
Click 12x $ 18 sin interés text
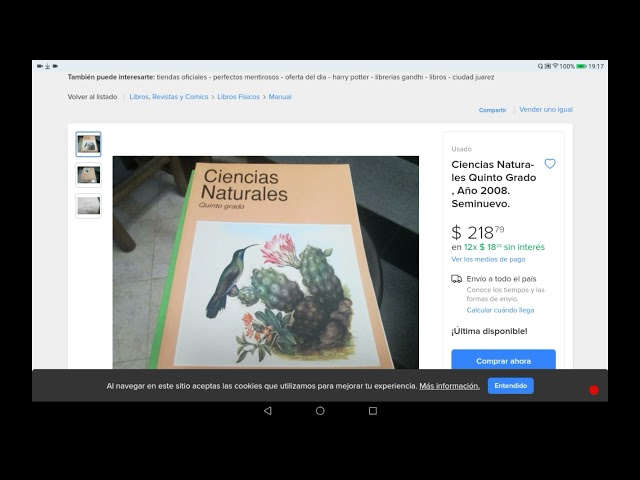coord(504,247)
